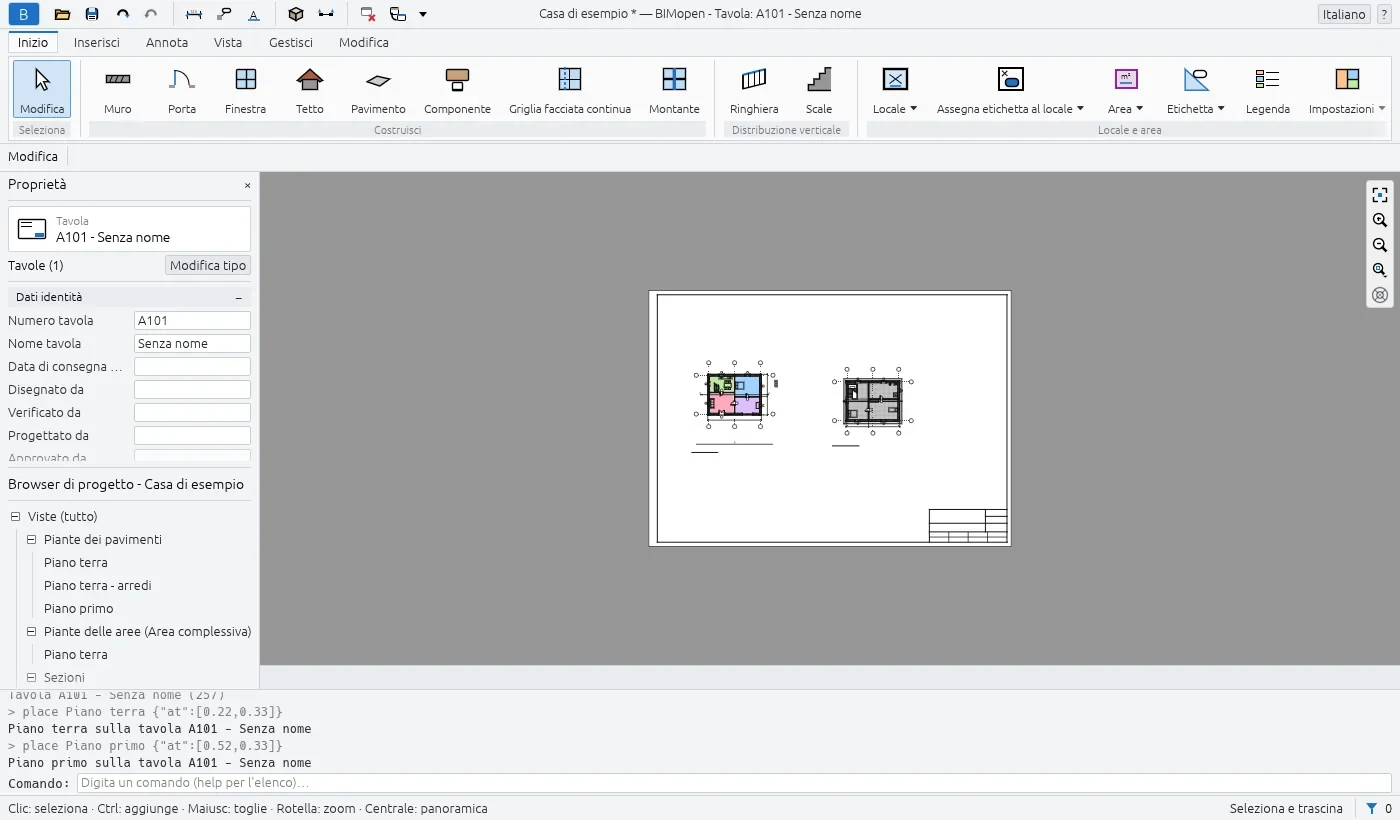Open the help question mark button

[x=1385, y=14]
